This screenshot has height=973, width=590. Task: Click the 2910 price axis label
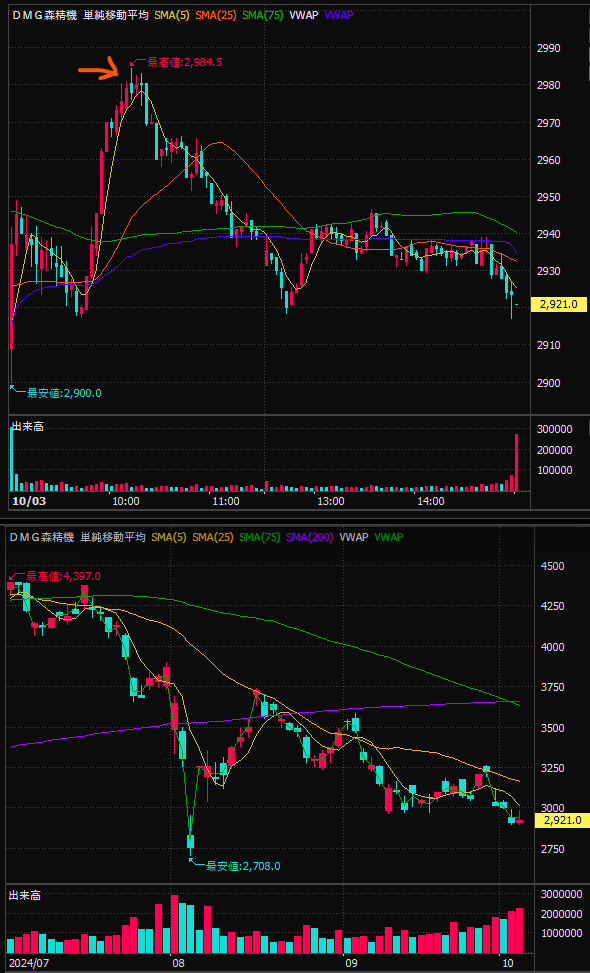pos(549,345)
